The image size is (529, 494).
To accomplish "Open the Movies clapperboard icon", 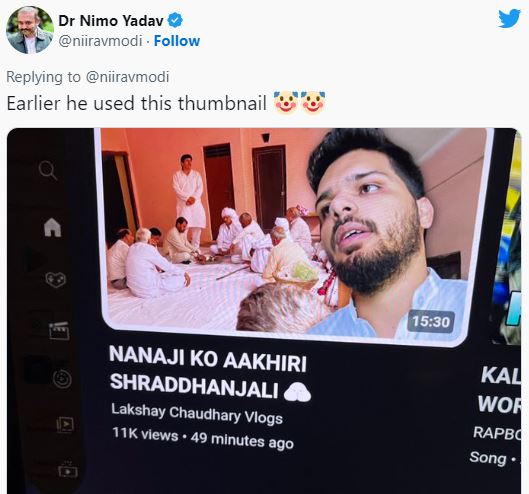I will [x=59, y=331].
